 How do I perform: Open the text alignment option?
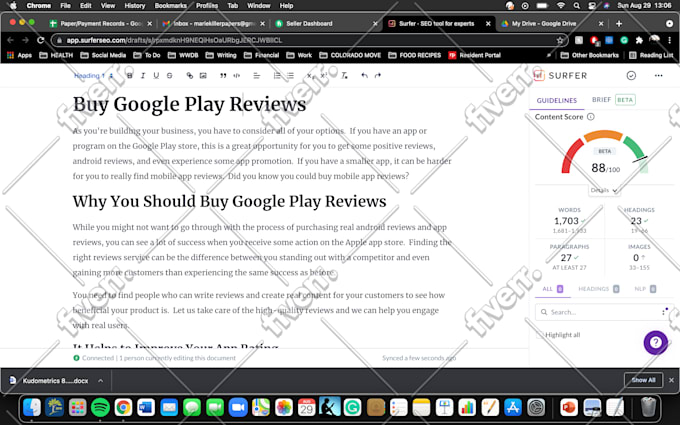click(257, 75)
